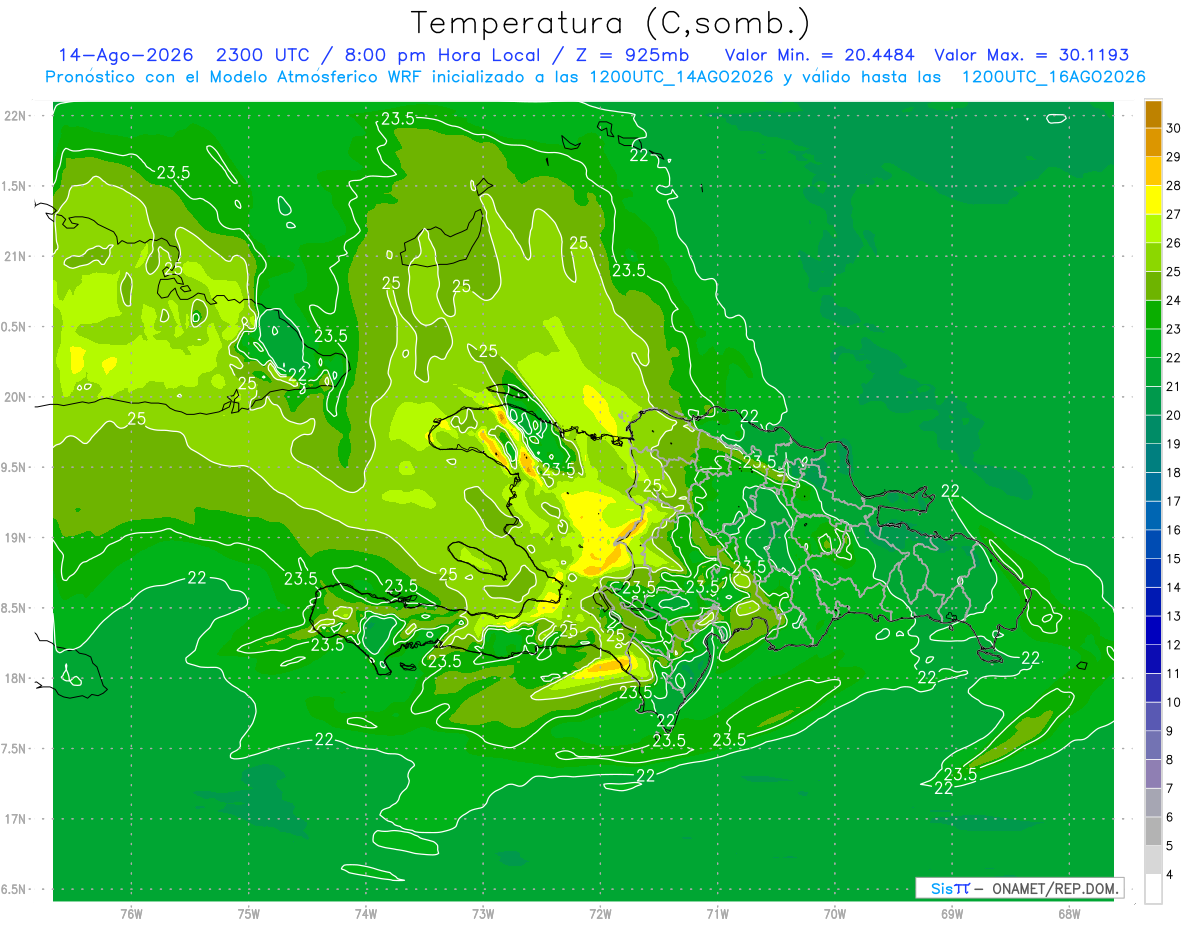The width and height of the screenshot is (1200, 927).
Task: Click the '21N' latitude axis label
Action: 15,256
